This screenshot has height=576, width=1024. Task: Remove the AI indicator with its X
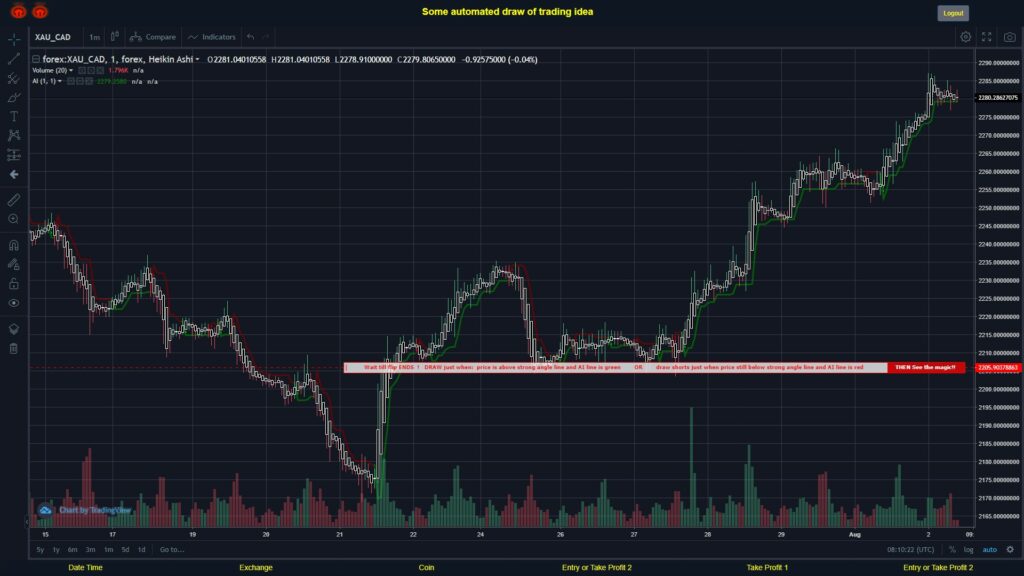click(x=89, y=82)
